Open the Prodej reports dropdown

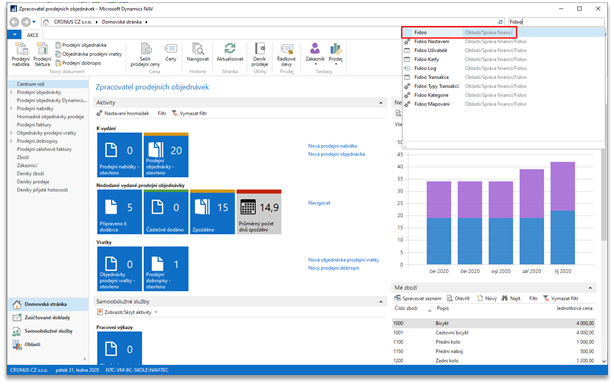(336, 54)
